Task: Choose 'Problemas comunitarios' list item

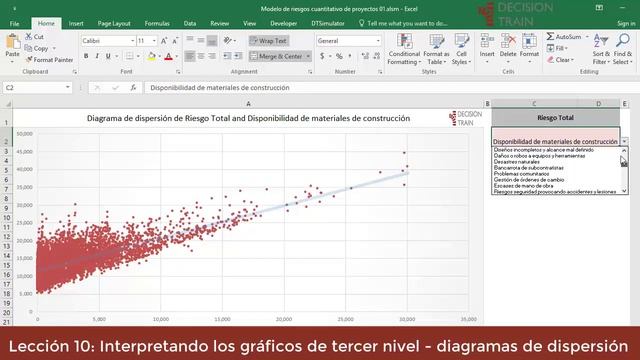Action: (x=521, y=174)
